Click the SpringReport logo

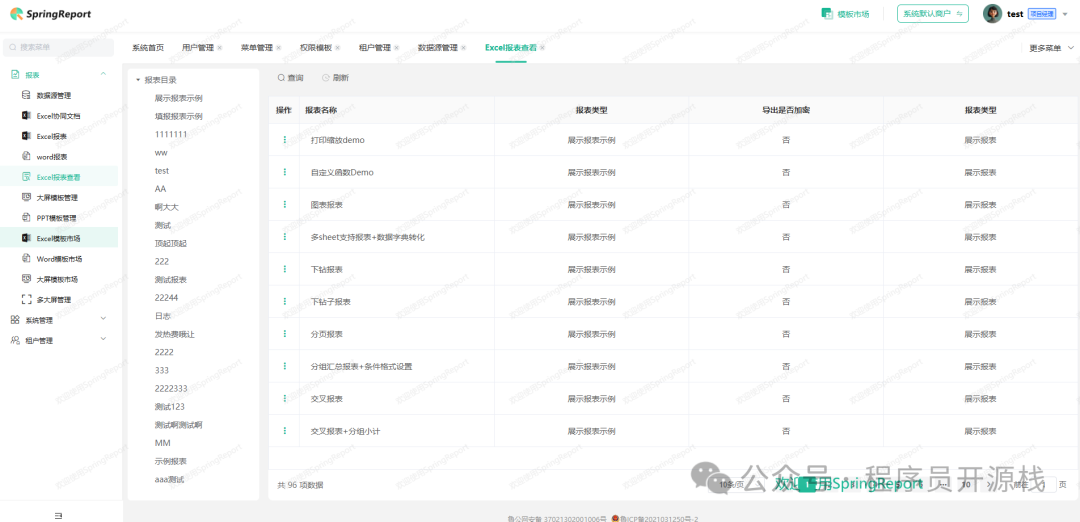[50, 14]
